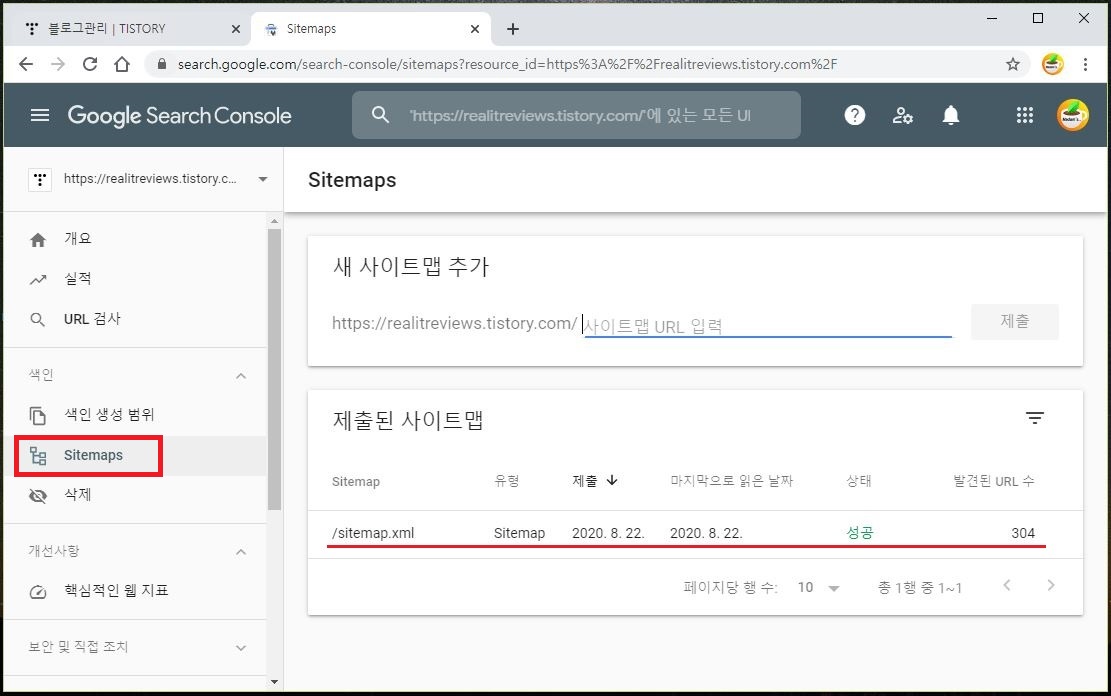Click the 성공 status text
Viewport: 1111px width, 696px height.
click(859, 533)
